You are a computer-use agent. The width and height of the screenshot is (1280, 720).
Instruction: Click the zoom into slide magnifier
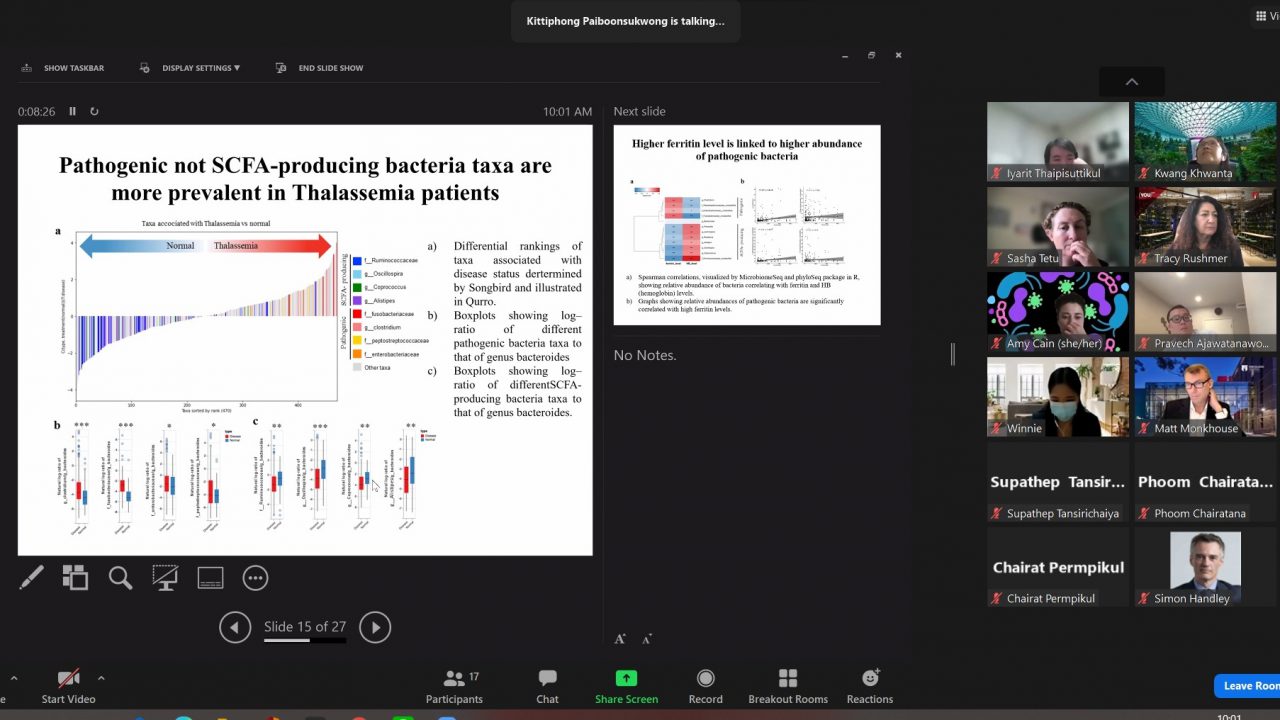click(120, 578)
